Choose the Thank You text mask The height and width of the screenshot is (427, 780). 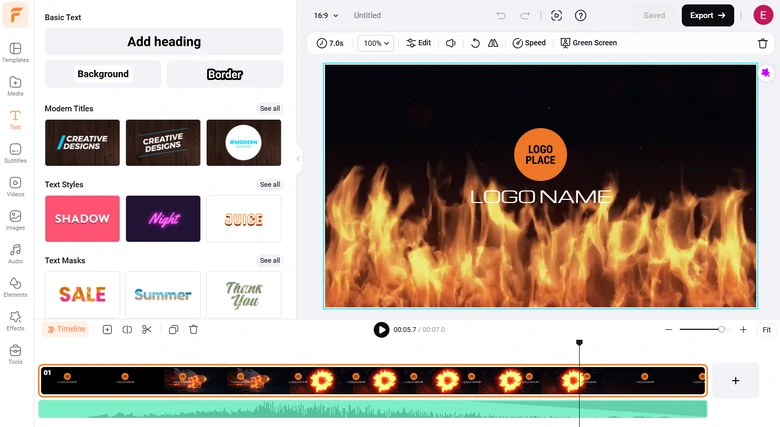244,294
